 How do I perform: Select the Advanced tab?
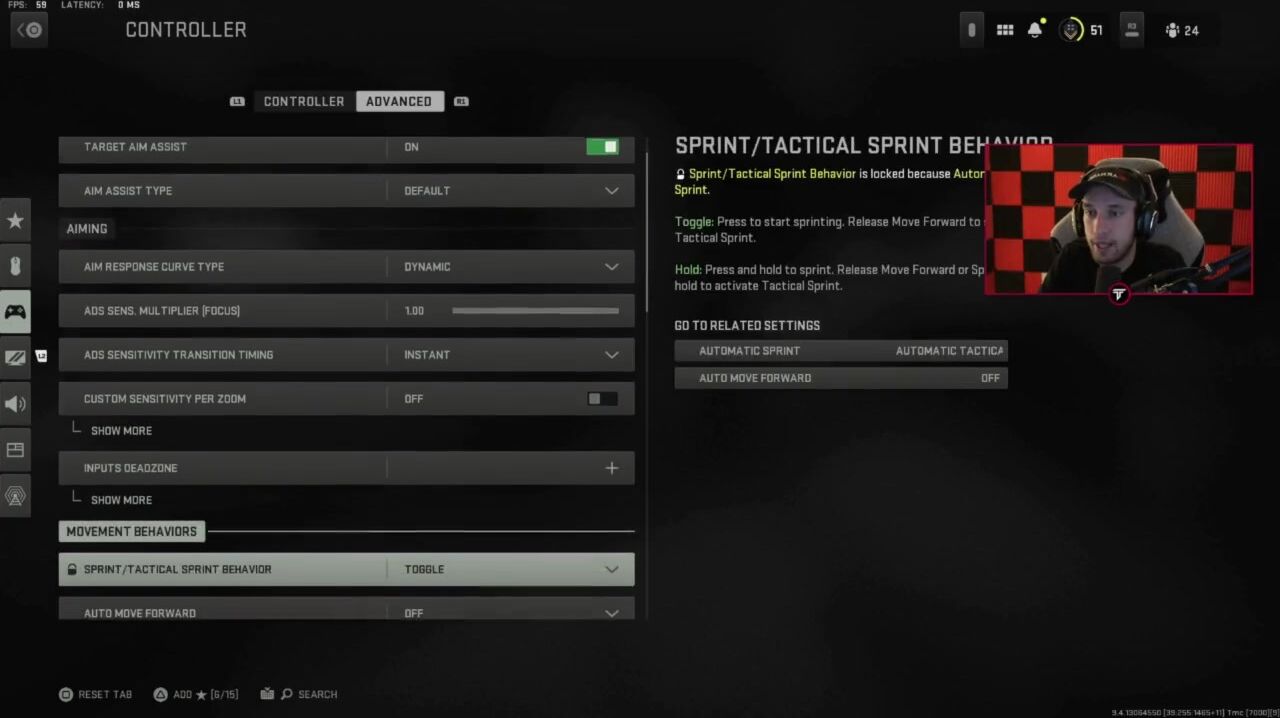[x=399, y=101]
